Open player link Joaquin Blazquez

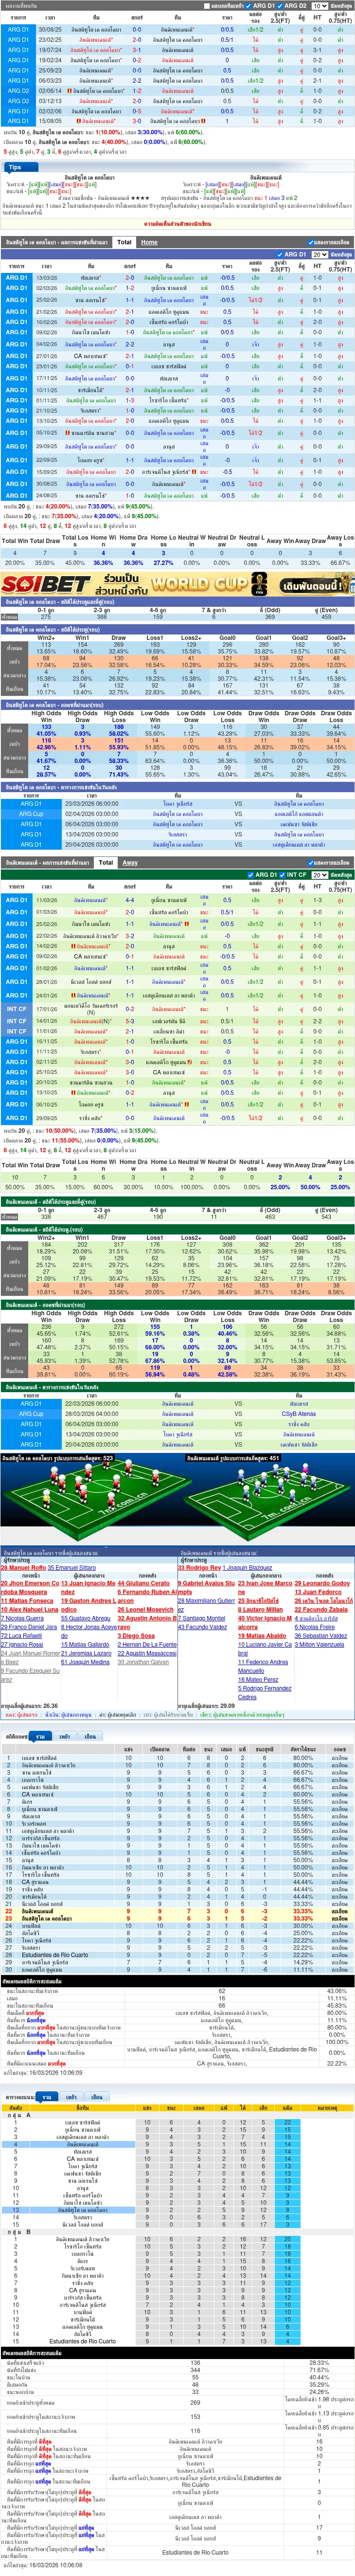click(249, 1567)
